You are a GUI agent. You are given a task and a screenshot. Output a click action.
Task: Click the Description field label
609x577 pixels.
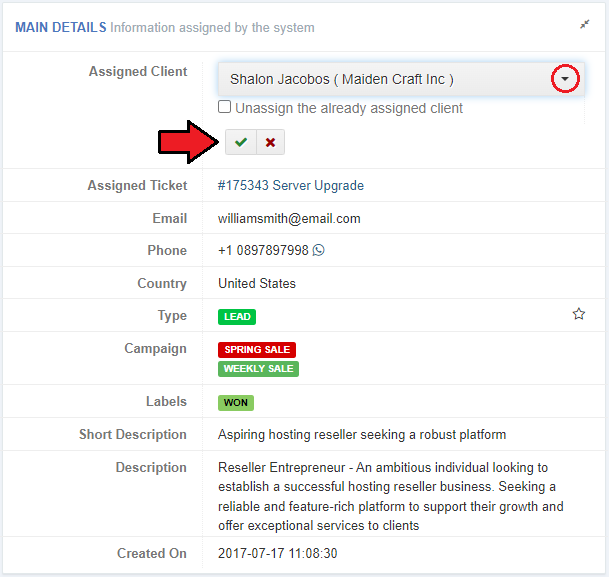pyautogui.click(x=151, y=468)
